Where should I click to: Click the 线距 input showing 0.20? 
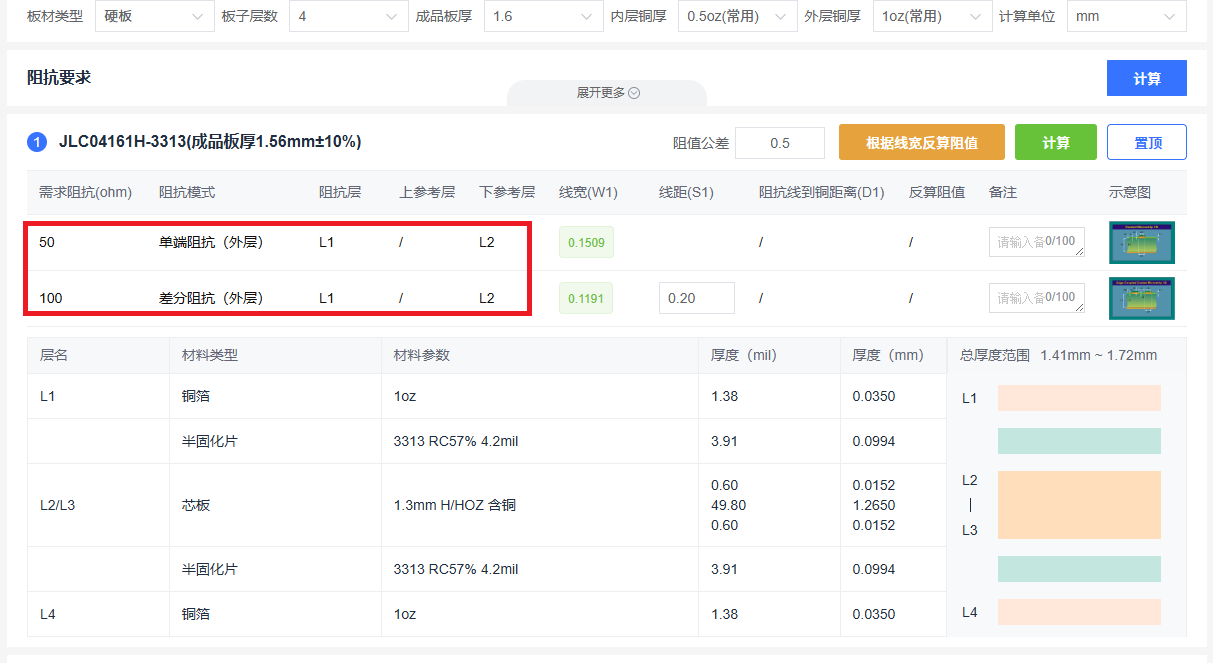(696, 298)
